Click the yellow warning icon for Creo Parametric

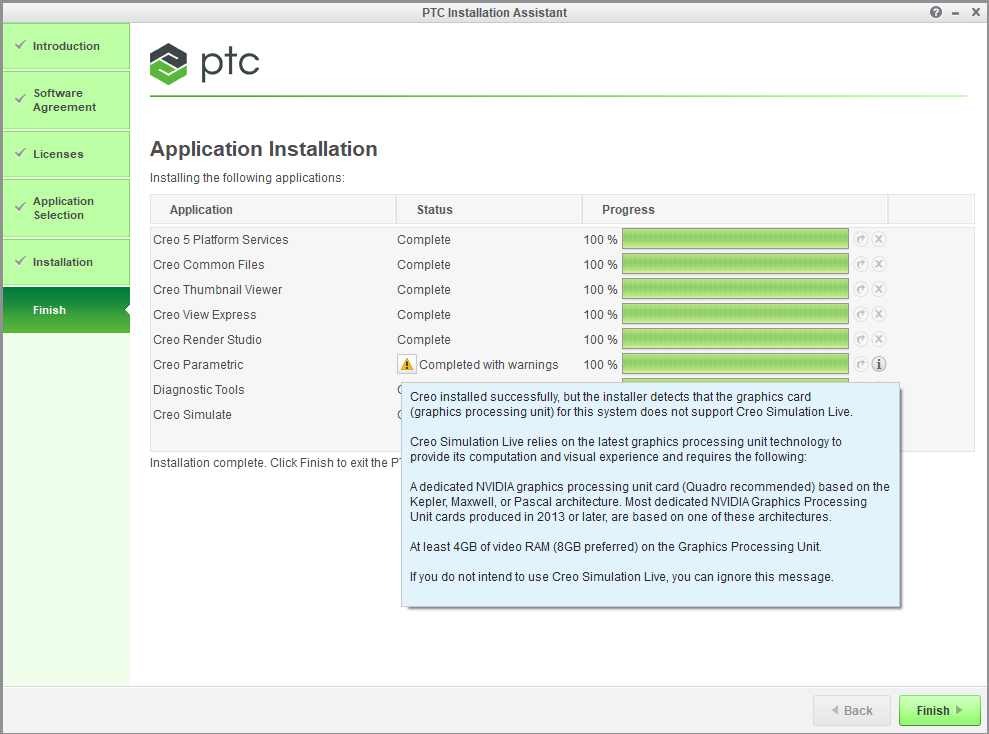407,364
